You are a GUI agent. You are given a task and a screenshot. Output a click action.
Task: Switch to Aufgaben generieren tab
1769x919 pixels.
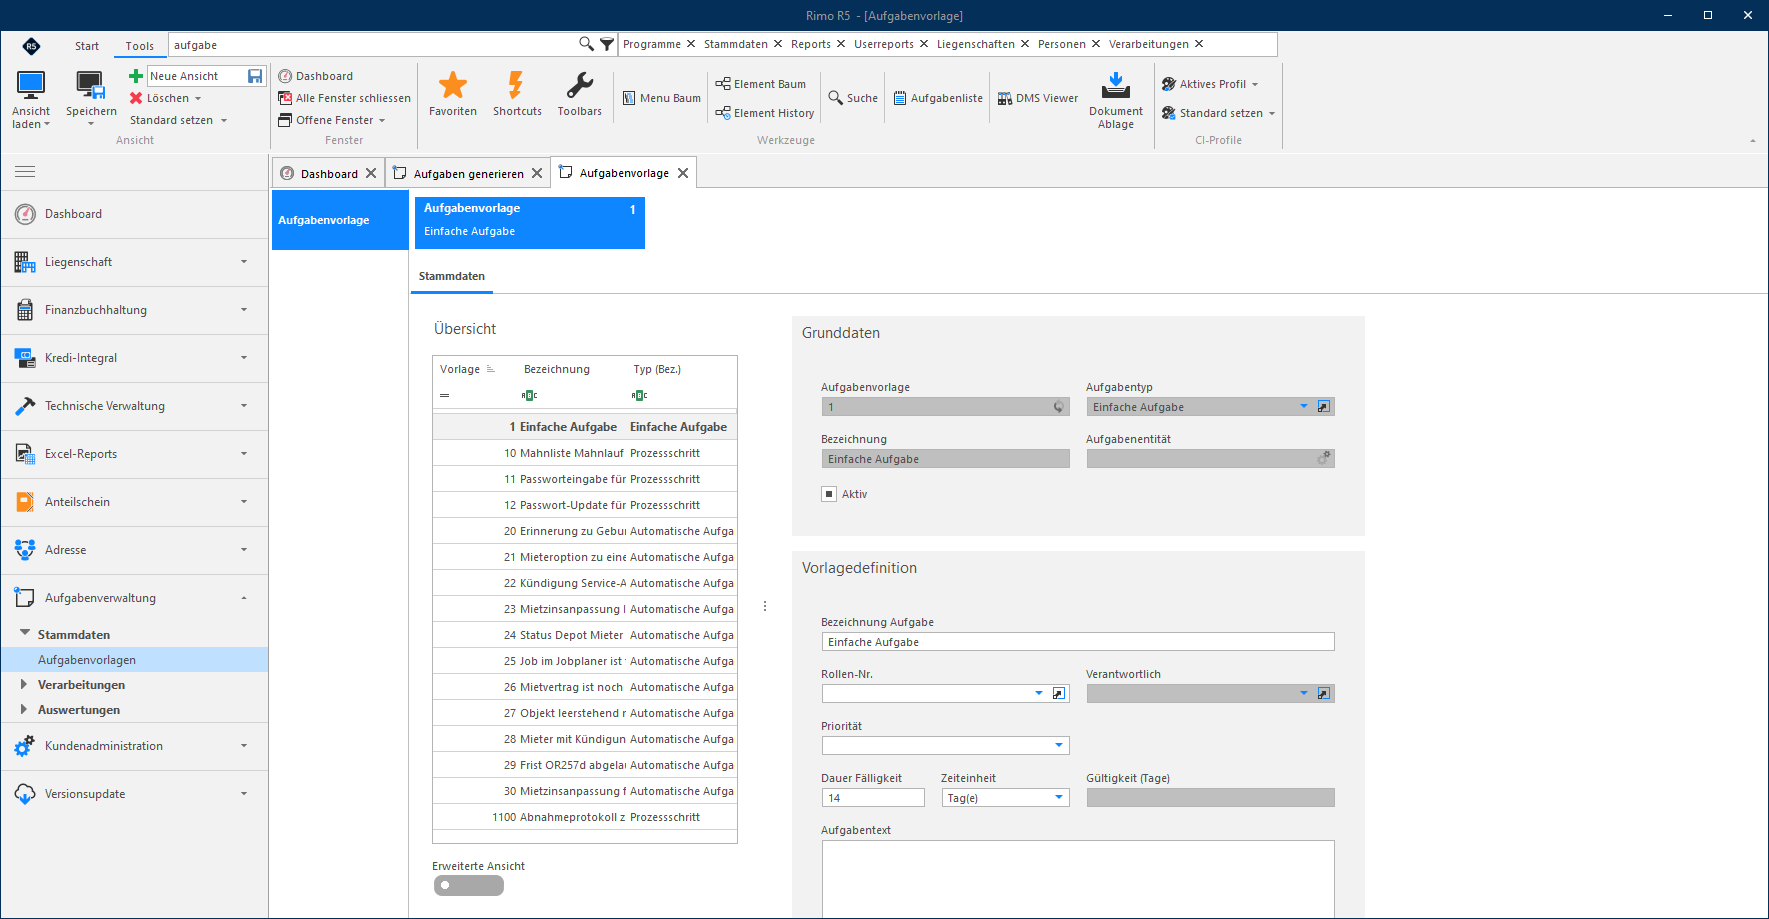(468, 173)
